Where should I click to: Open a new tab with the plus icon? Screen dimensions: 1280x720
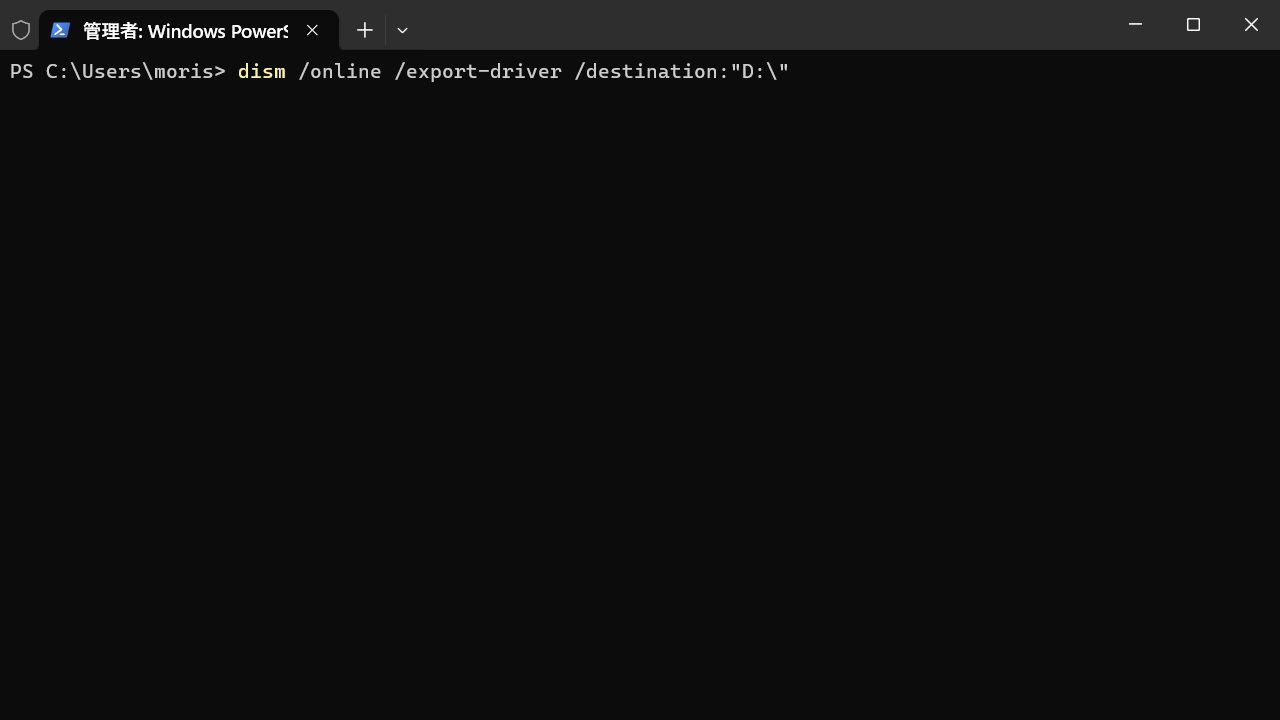[365, 31]
